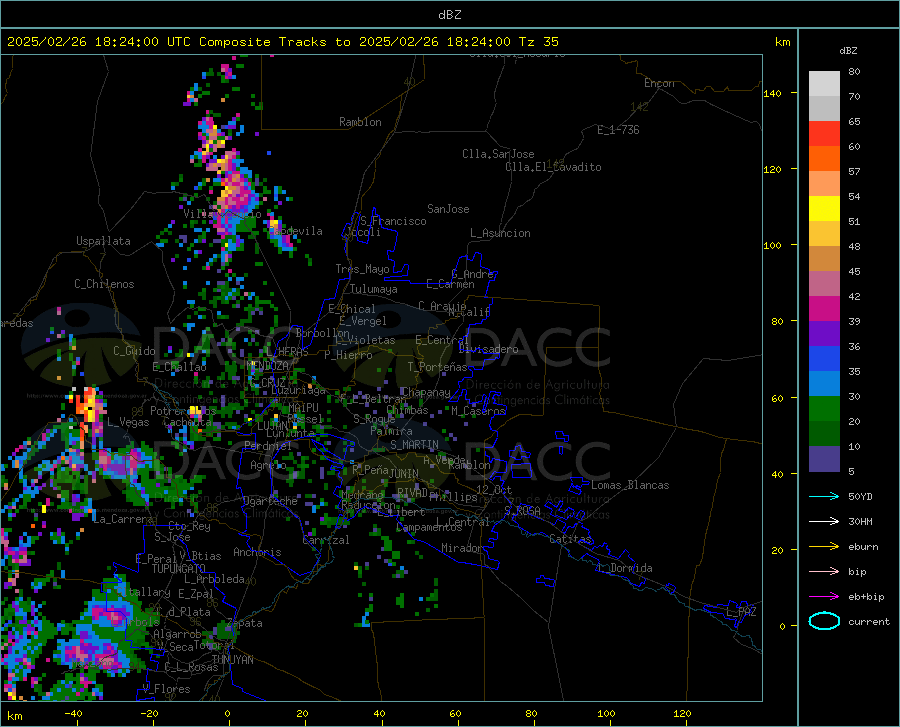The height and width of the screenshot is (727, 900).
Task: Click the 'km' label at the bottom left
Action: tap(14, 716)
